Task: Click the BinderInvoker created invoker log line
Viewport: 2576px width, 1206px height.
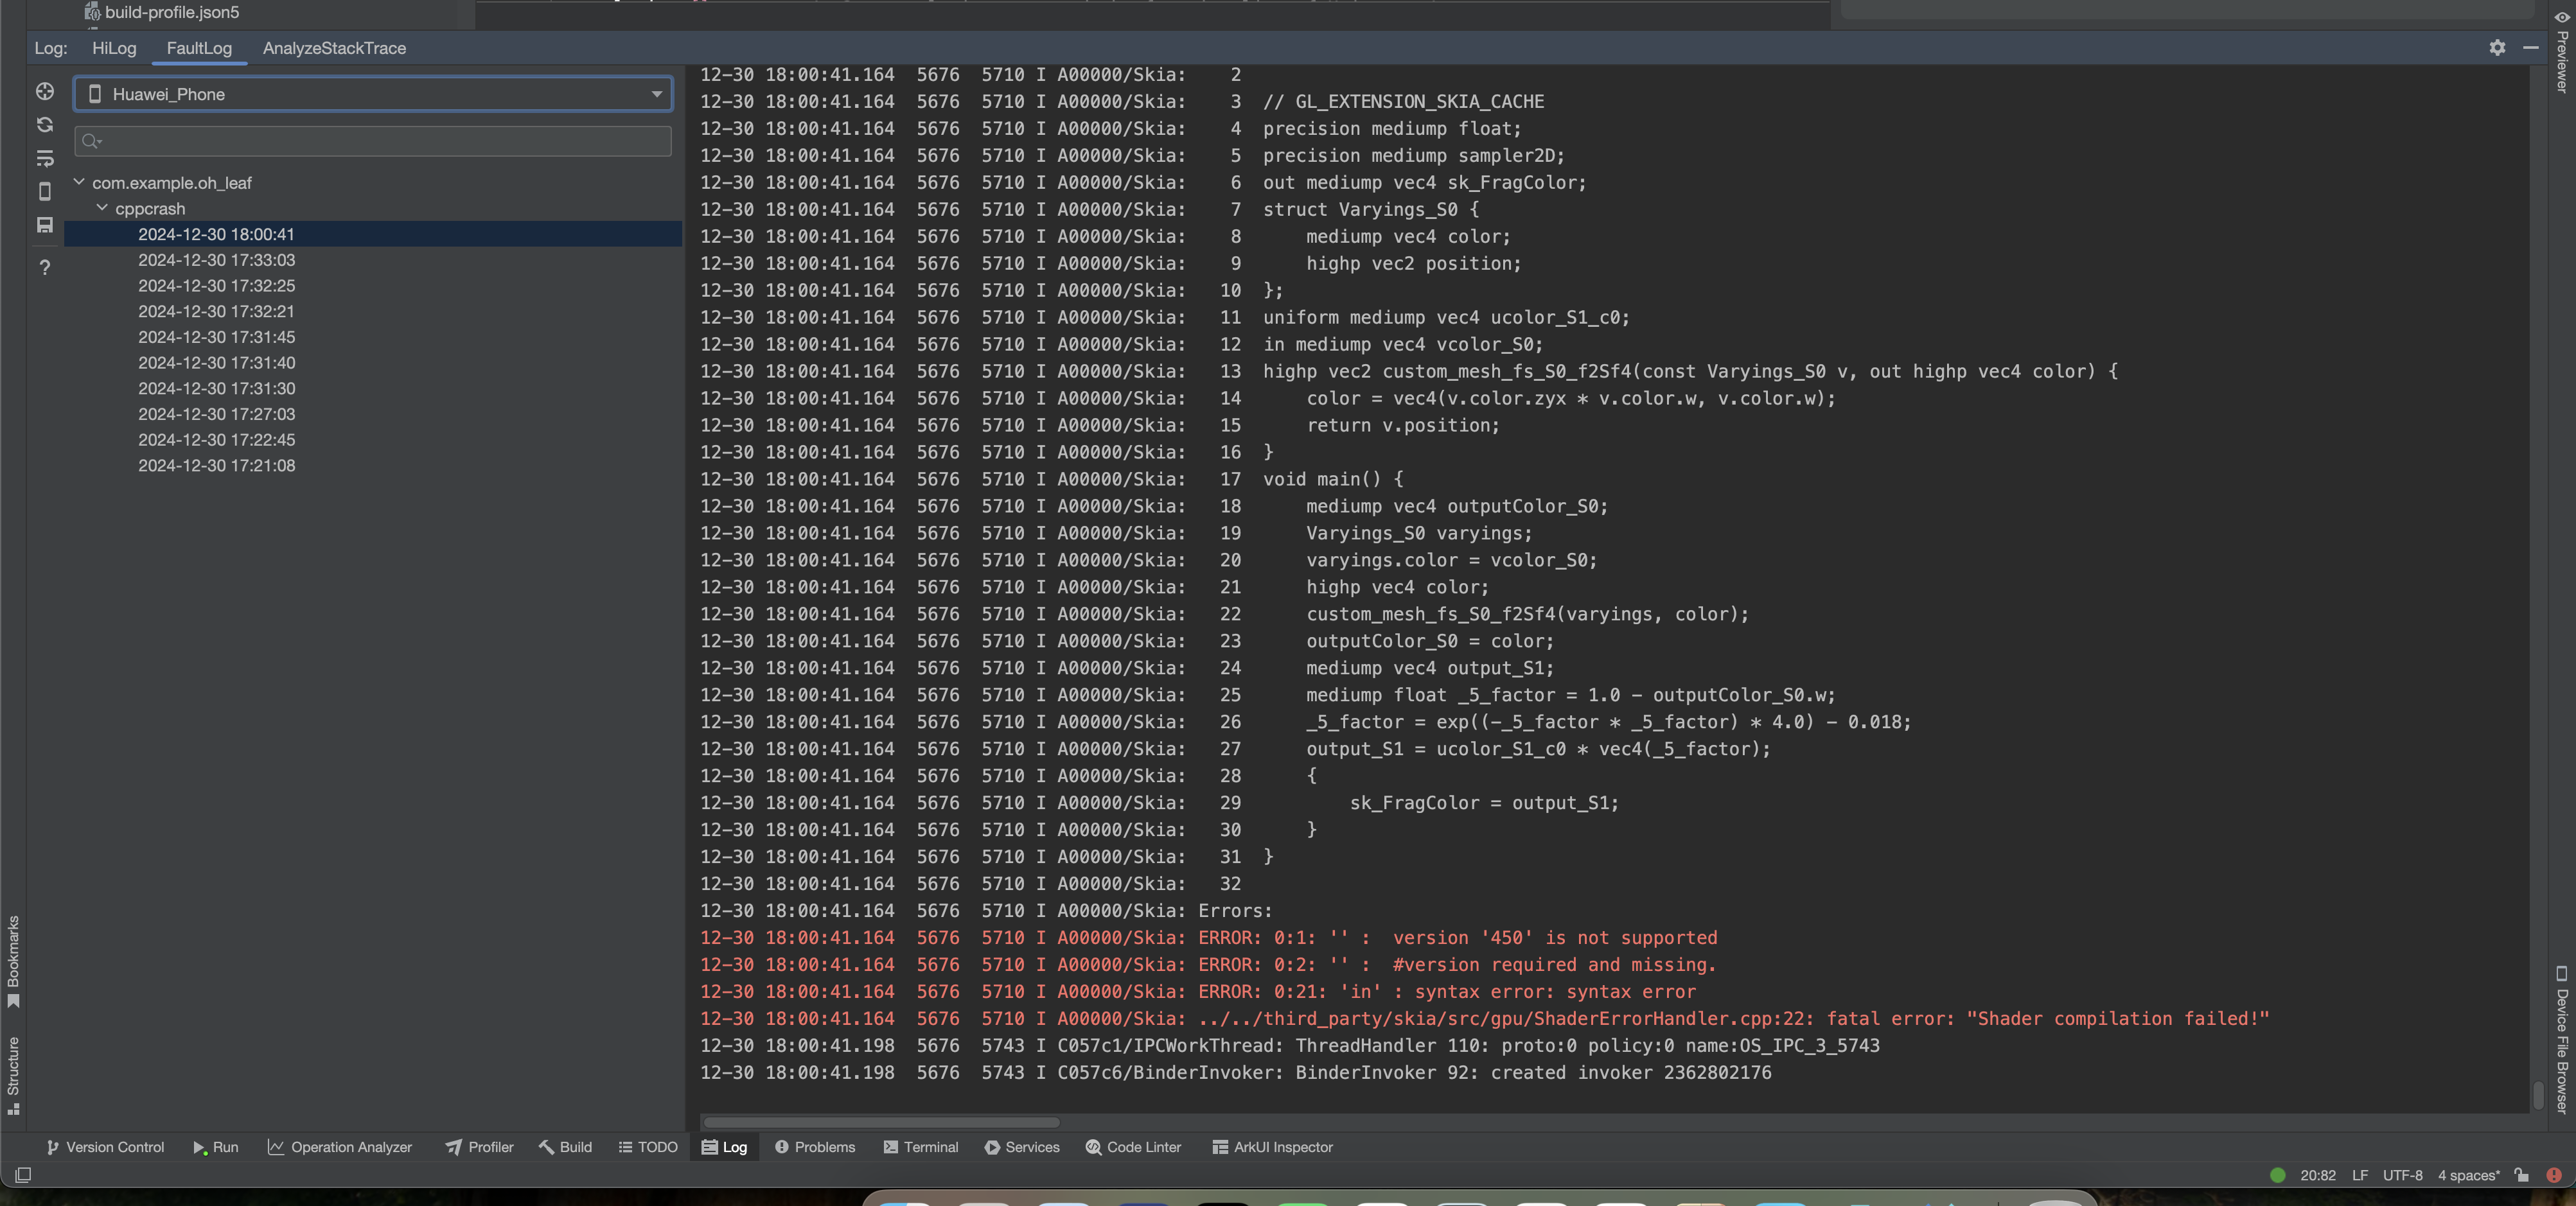Action: pyautogui.click(x=1235, y=1073)
